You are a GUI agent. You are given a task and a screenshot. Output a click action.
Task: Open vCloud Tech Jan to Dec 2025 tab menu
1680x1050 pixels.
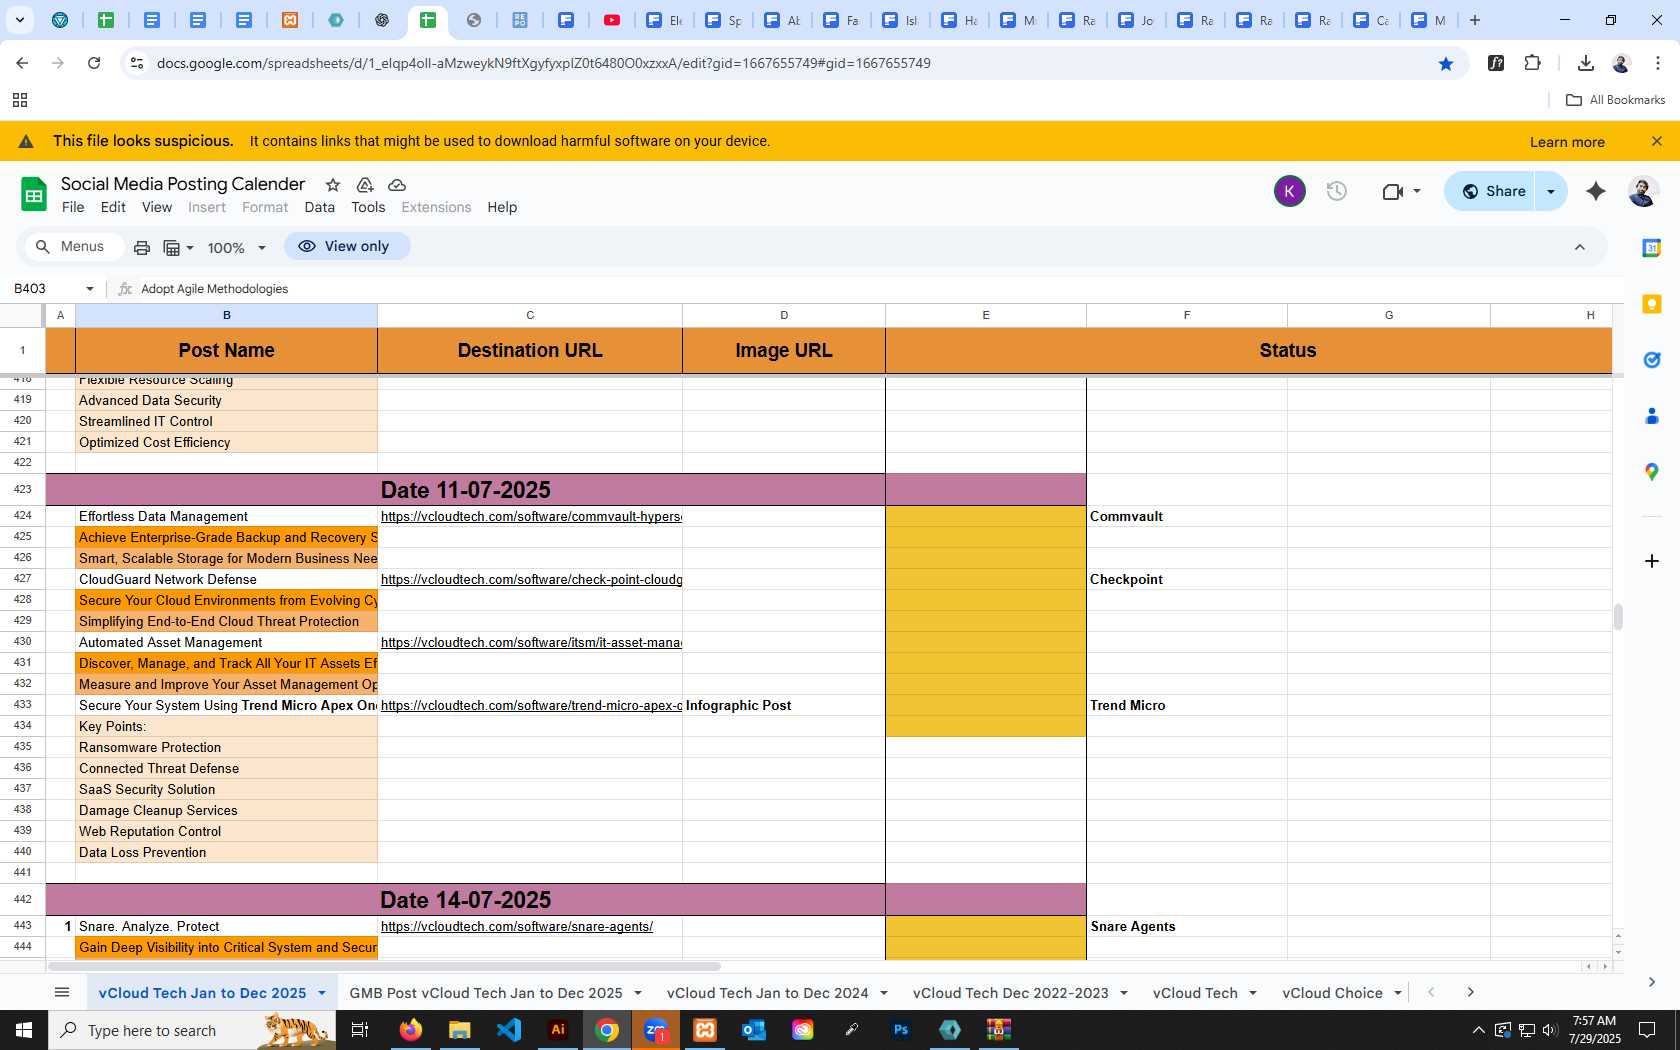pyautogui.click(x=322, y=993)
